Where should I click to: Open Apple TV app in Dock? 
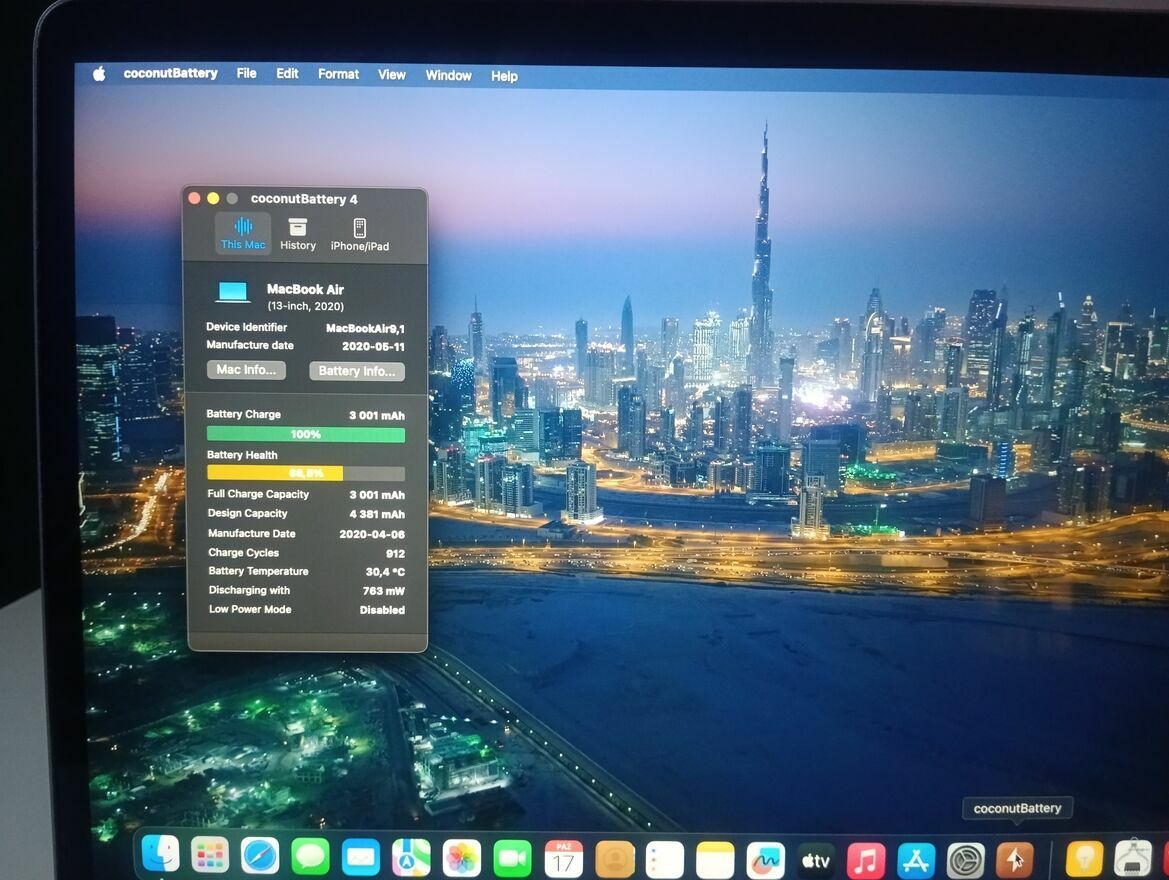click(815, 859)
